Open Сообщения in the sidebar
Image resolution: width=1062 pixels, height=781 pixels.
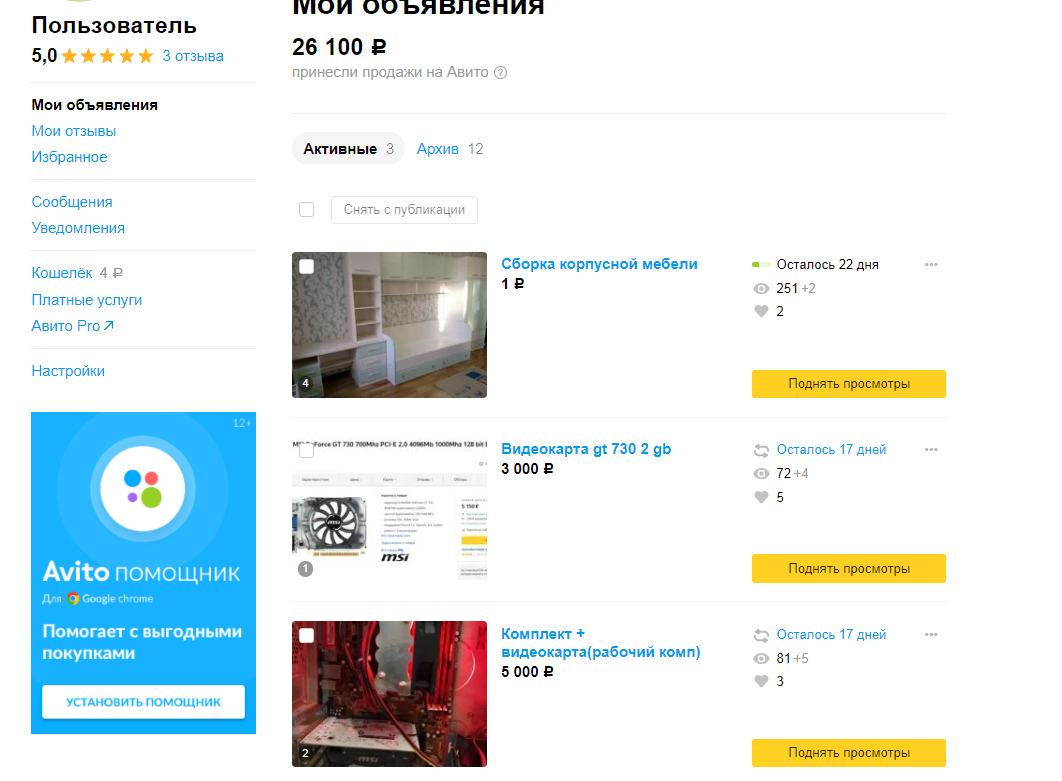pos(72,203)
